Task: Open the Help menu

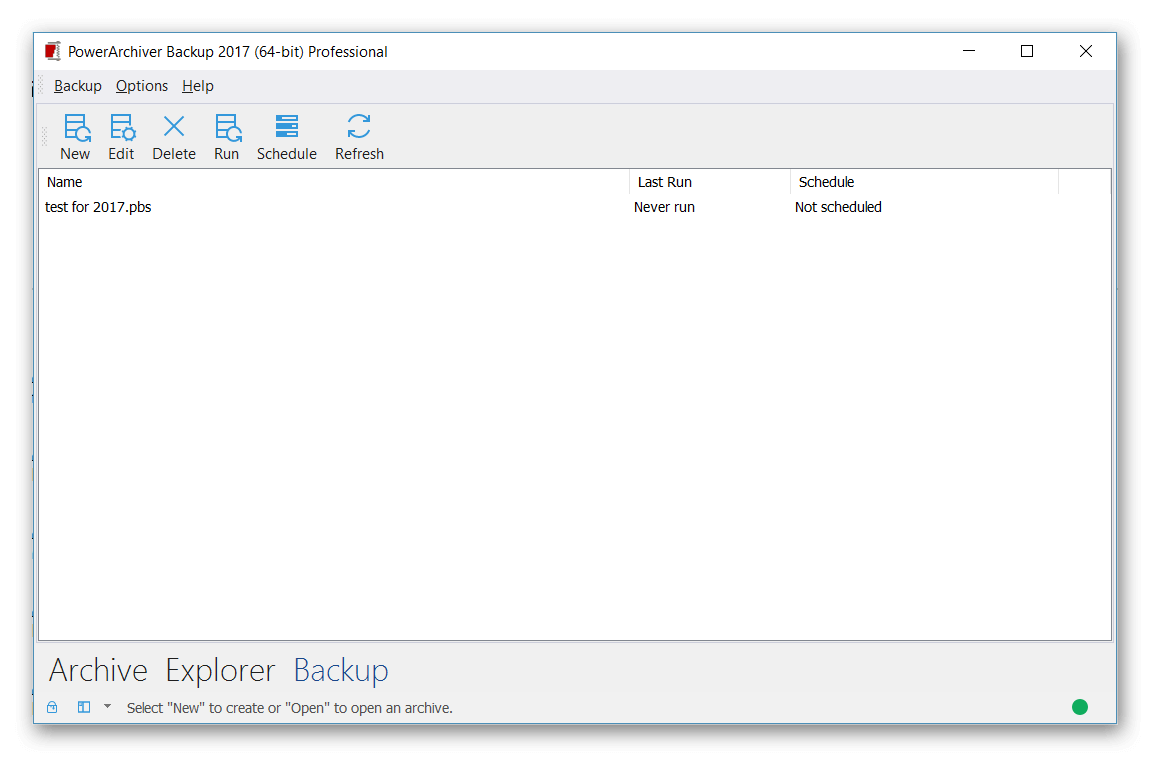Action: tap(198, 86)
